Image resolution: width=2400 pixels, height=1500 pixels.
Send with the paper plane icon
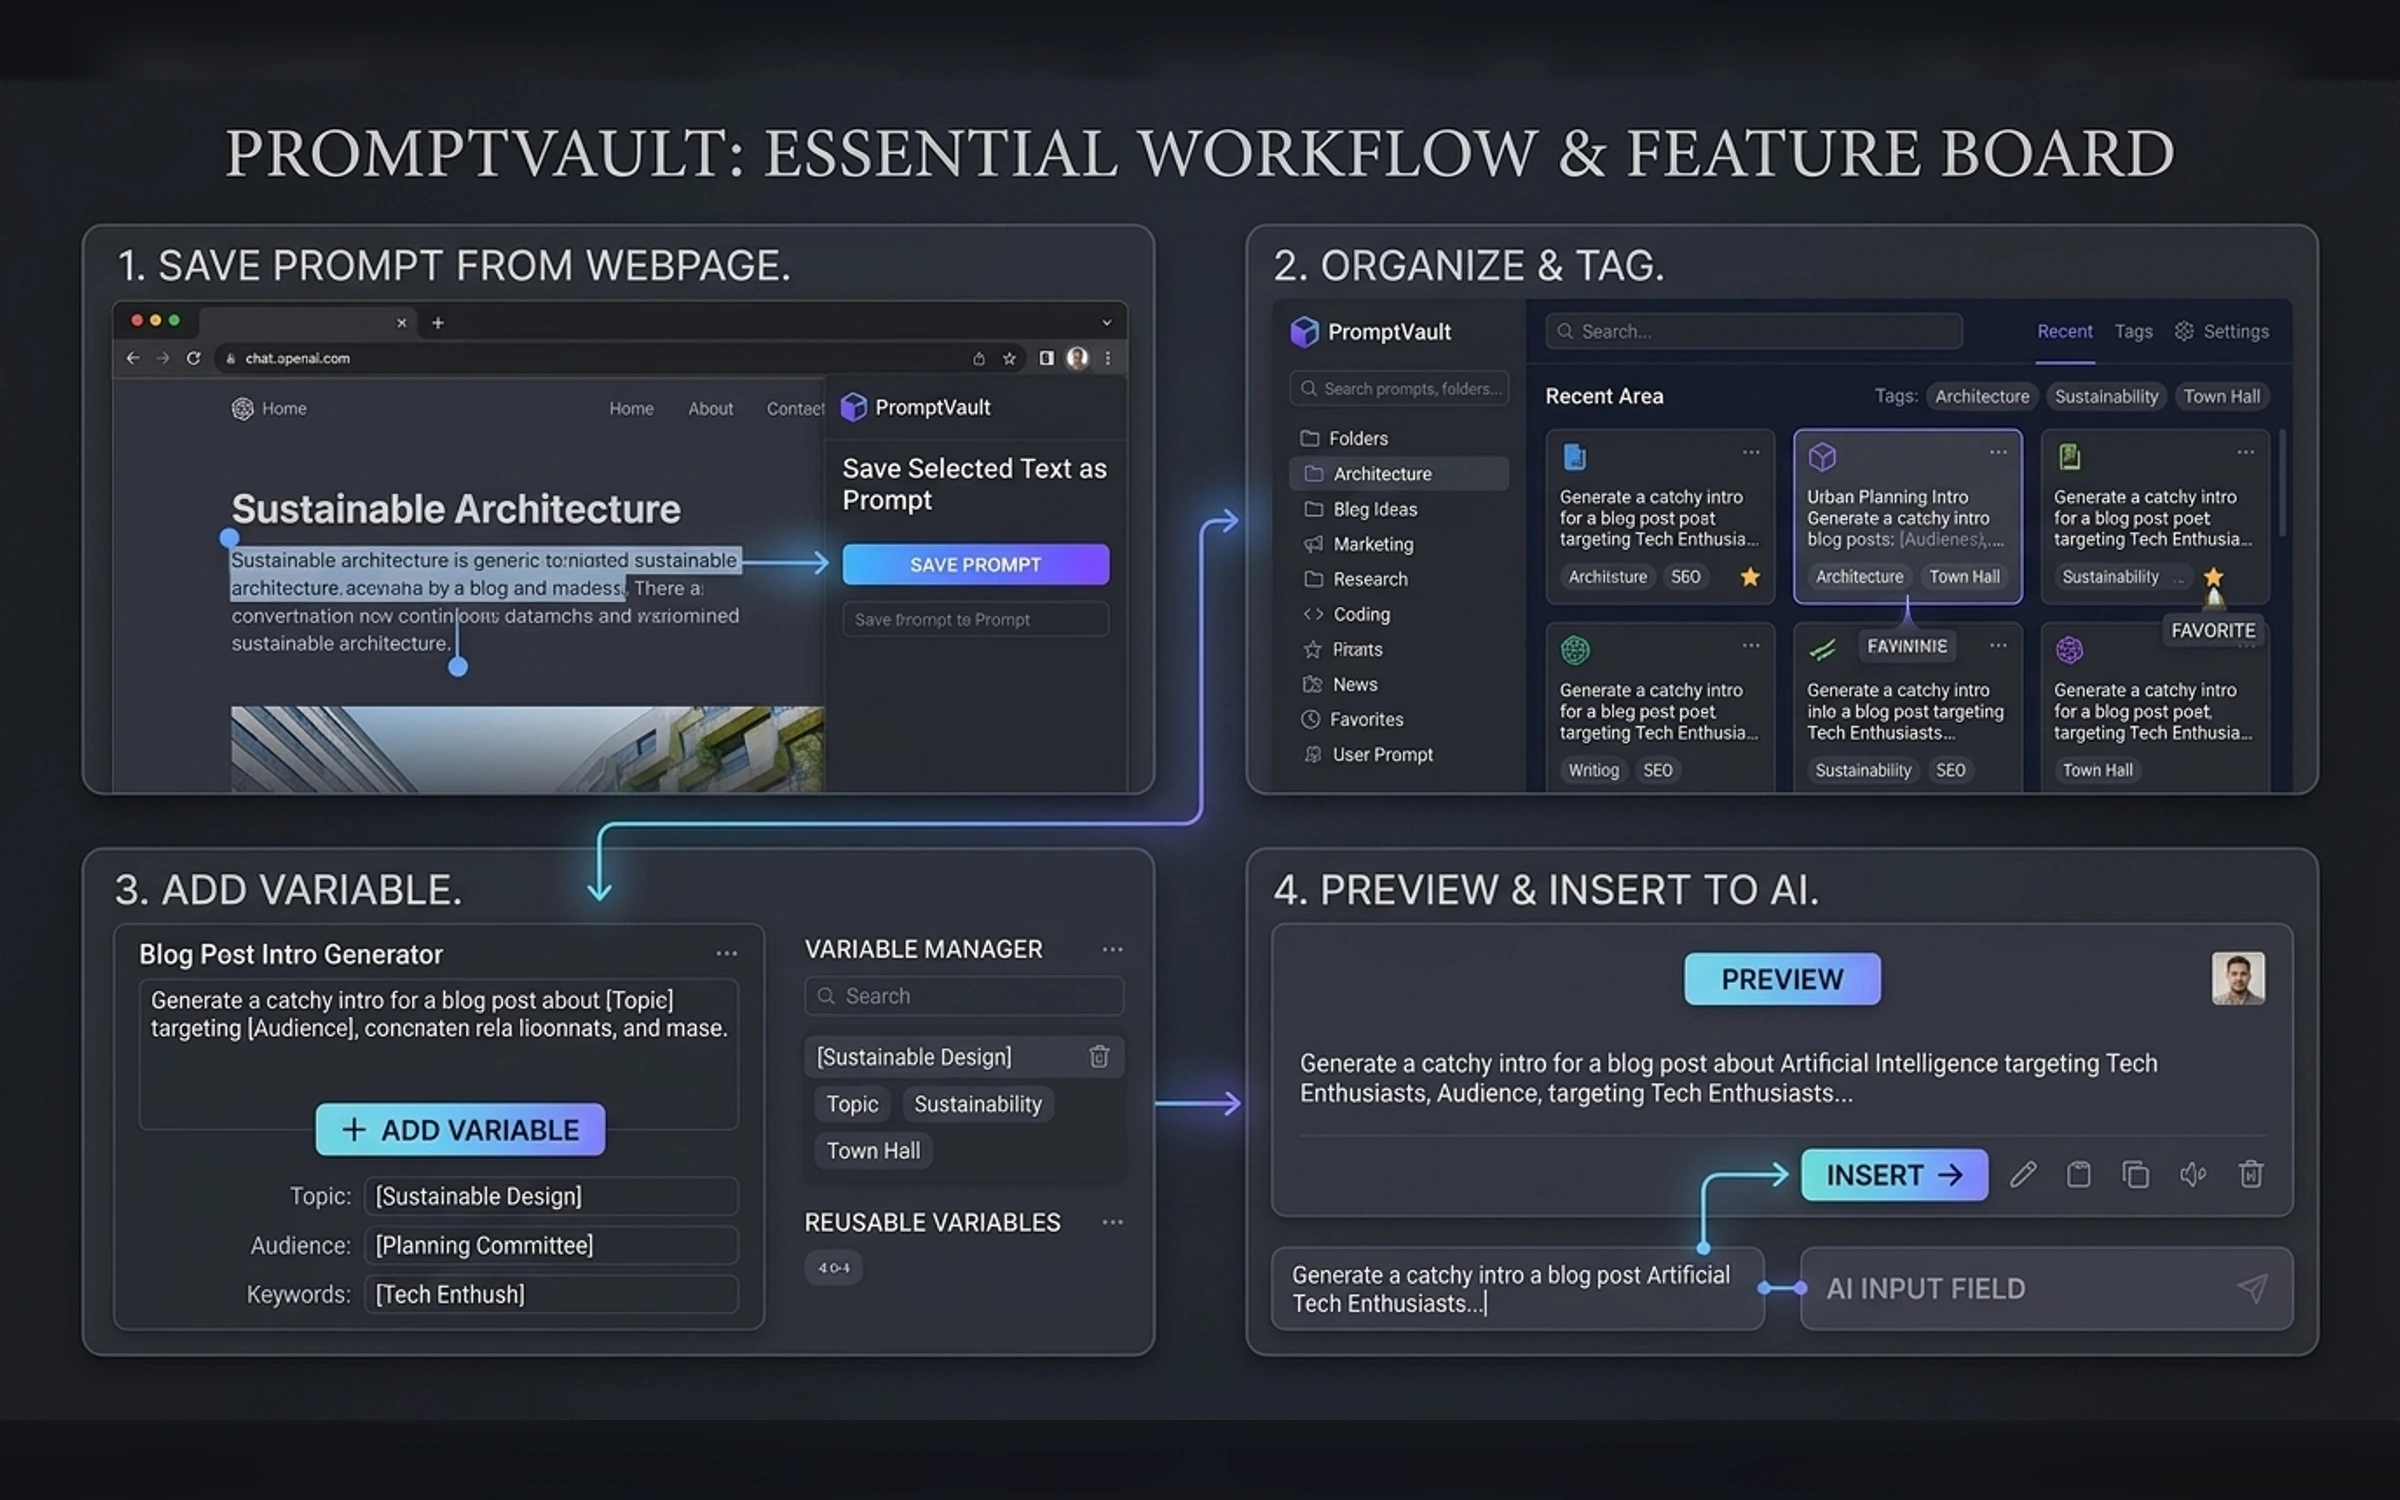2253,1288
